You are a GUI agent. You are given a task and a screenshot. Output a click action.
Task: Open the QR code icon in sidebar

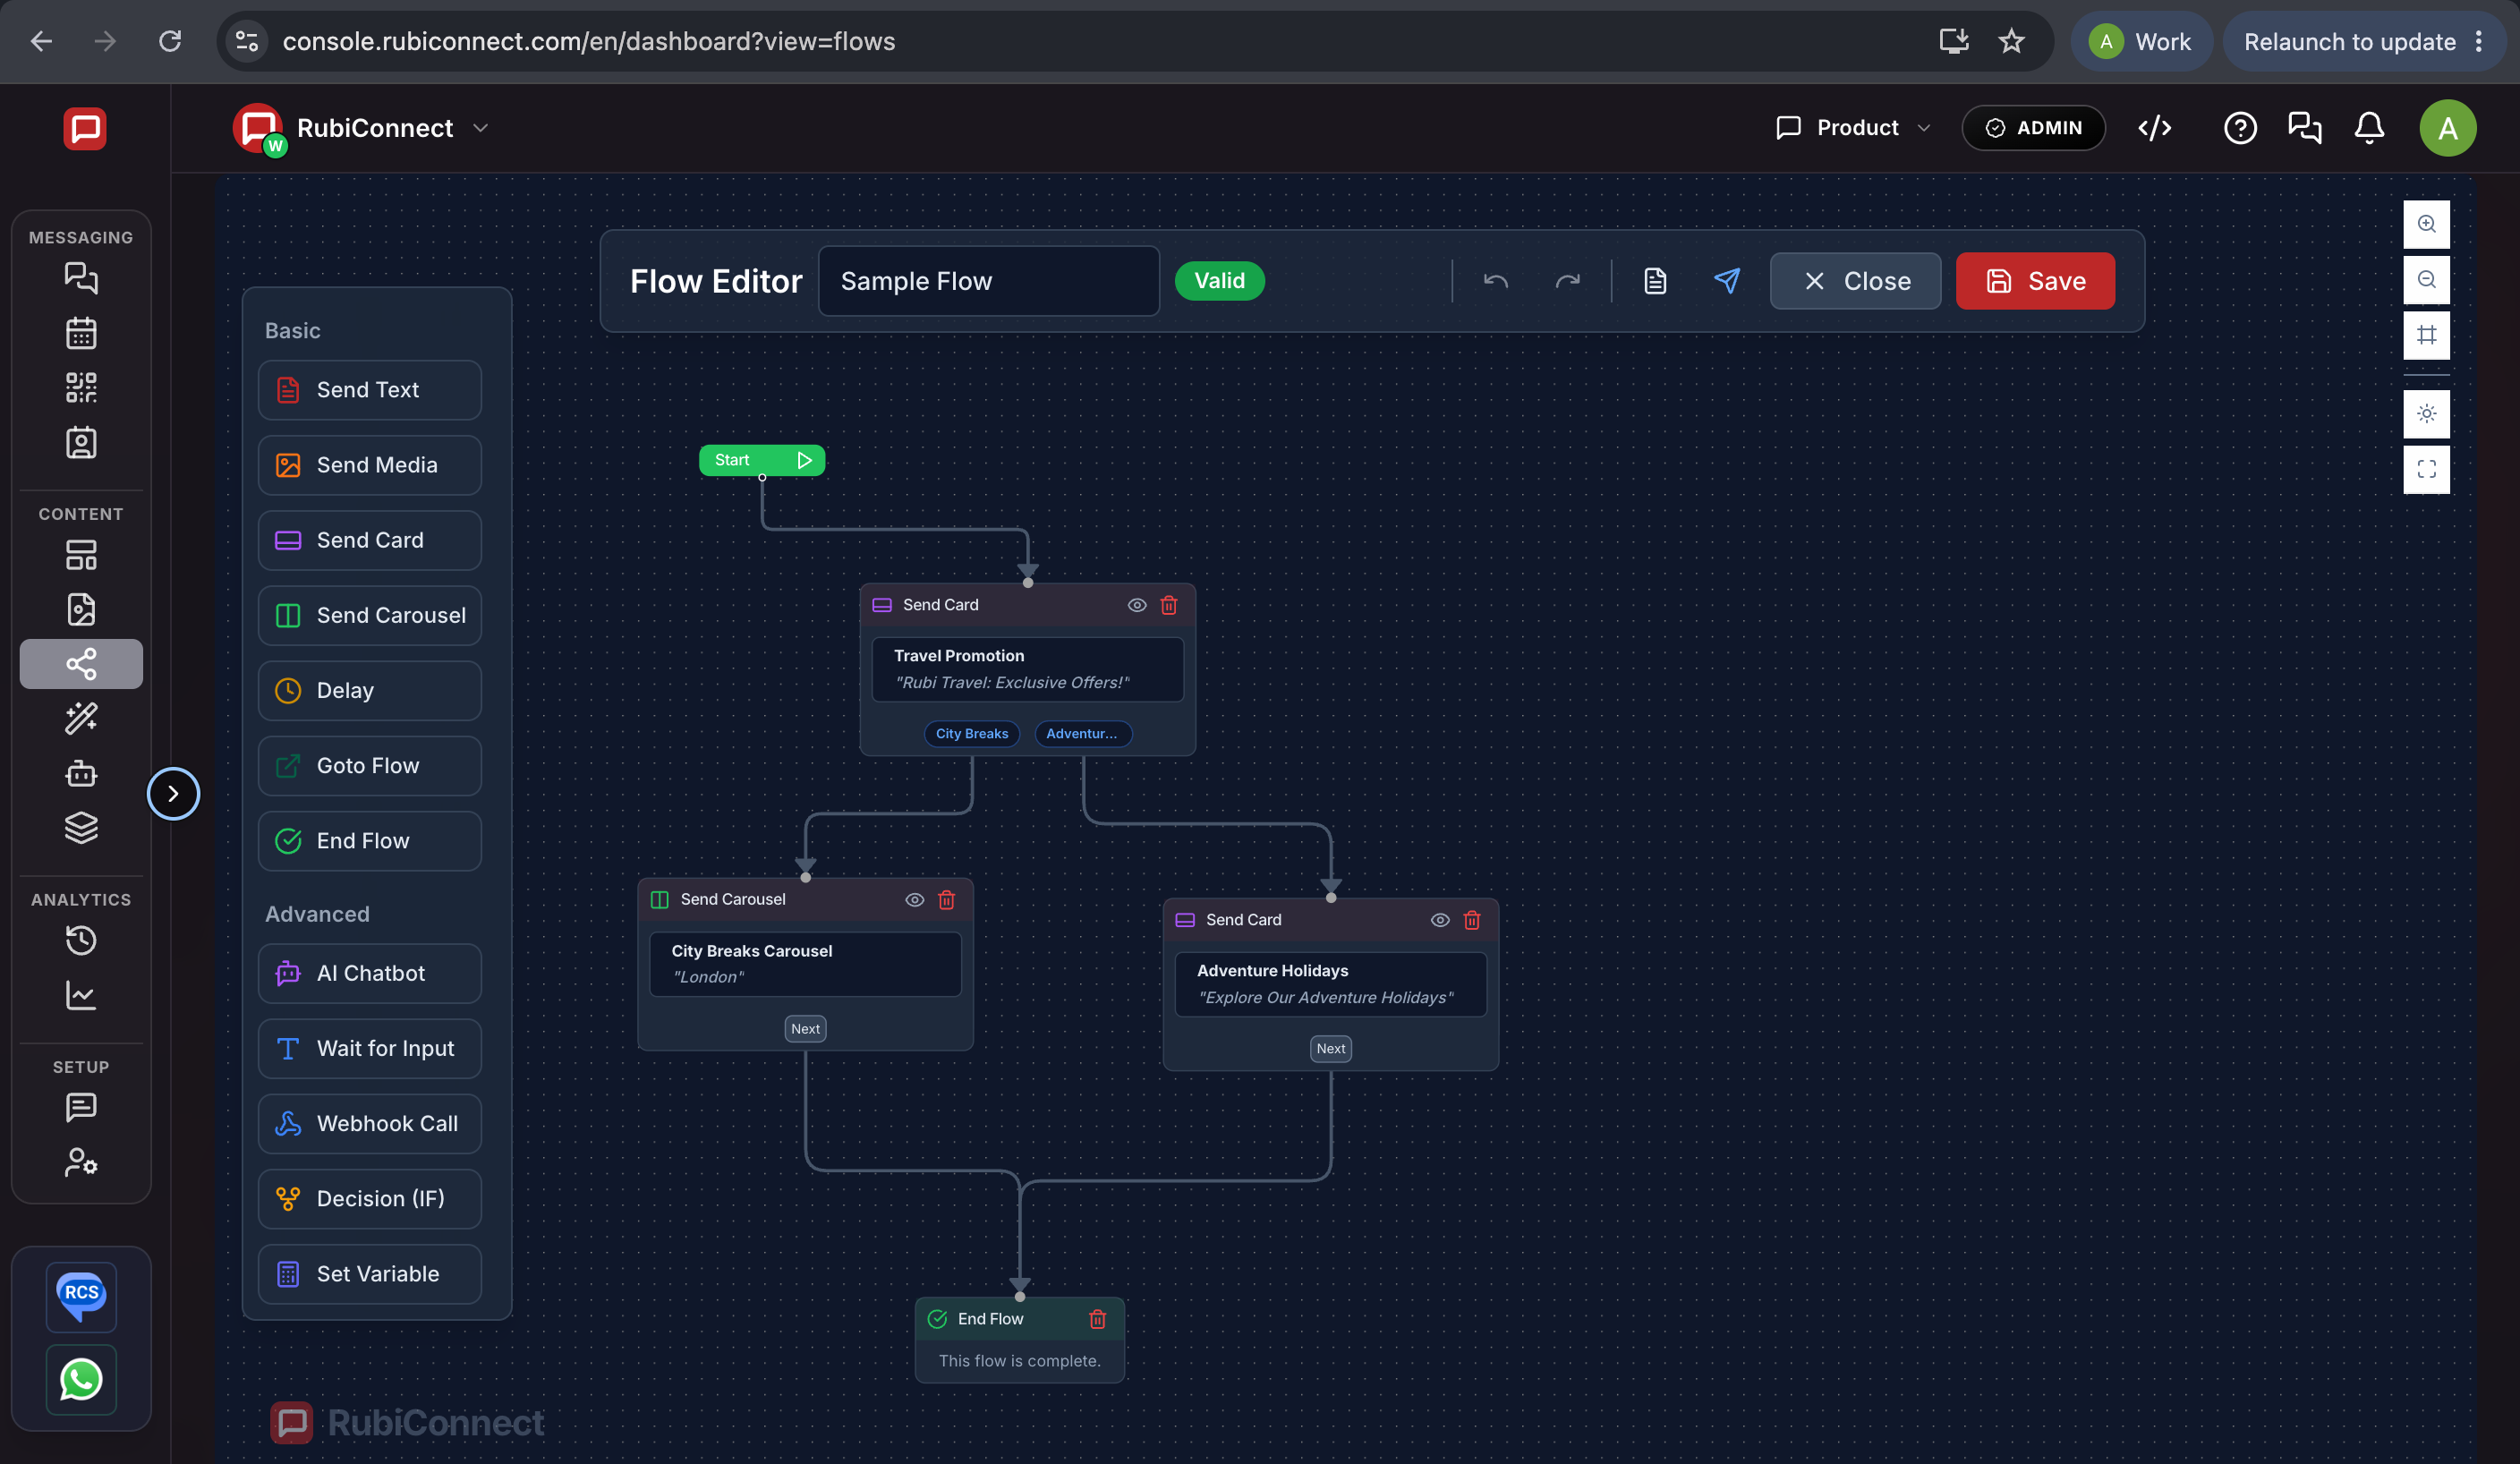[81, 387]
